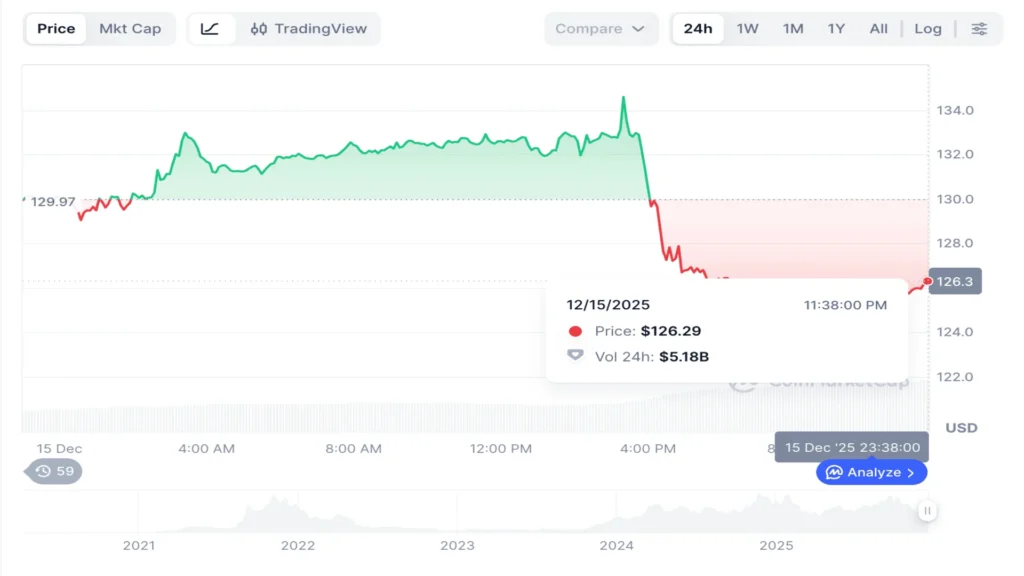Select the line chart icon

[210, 29]
